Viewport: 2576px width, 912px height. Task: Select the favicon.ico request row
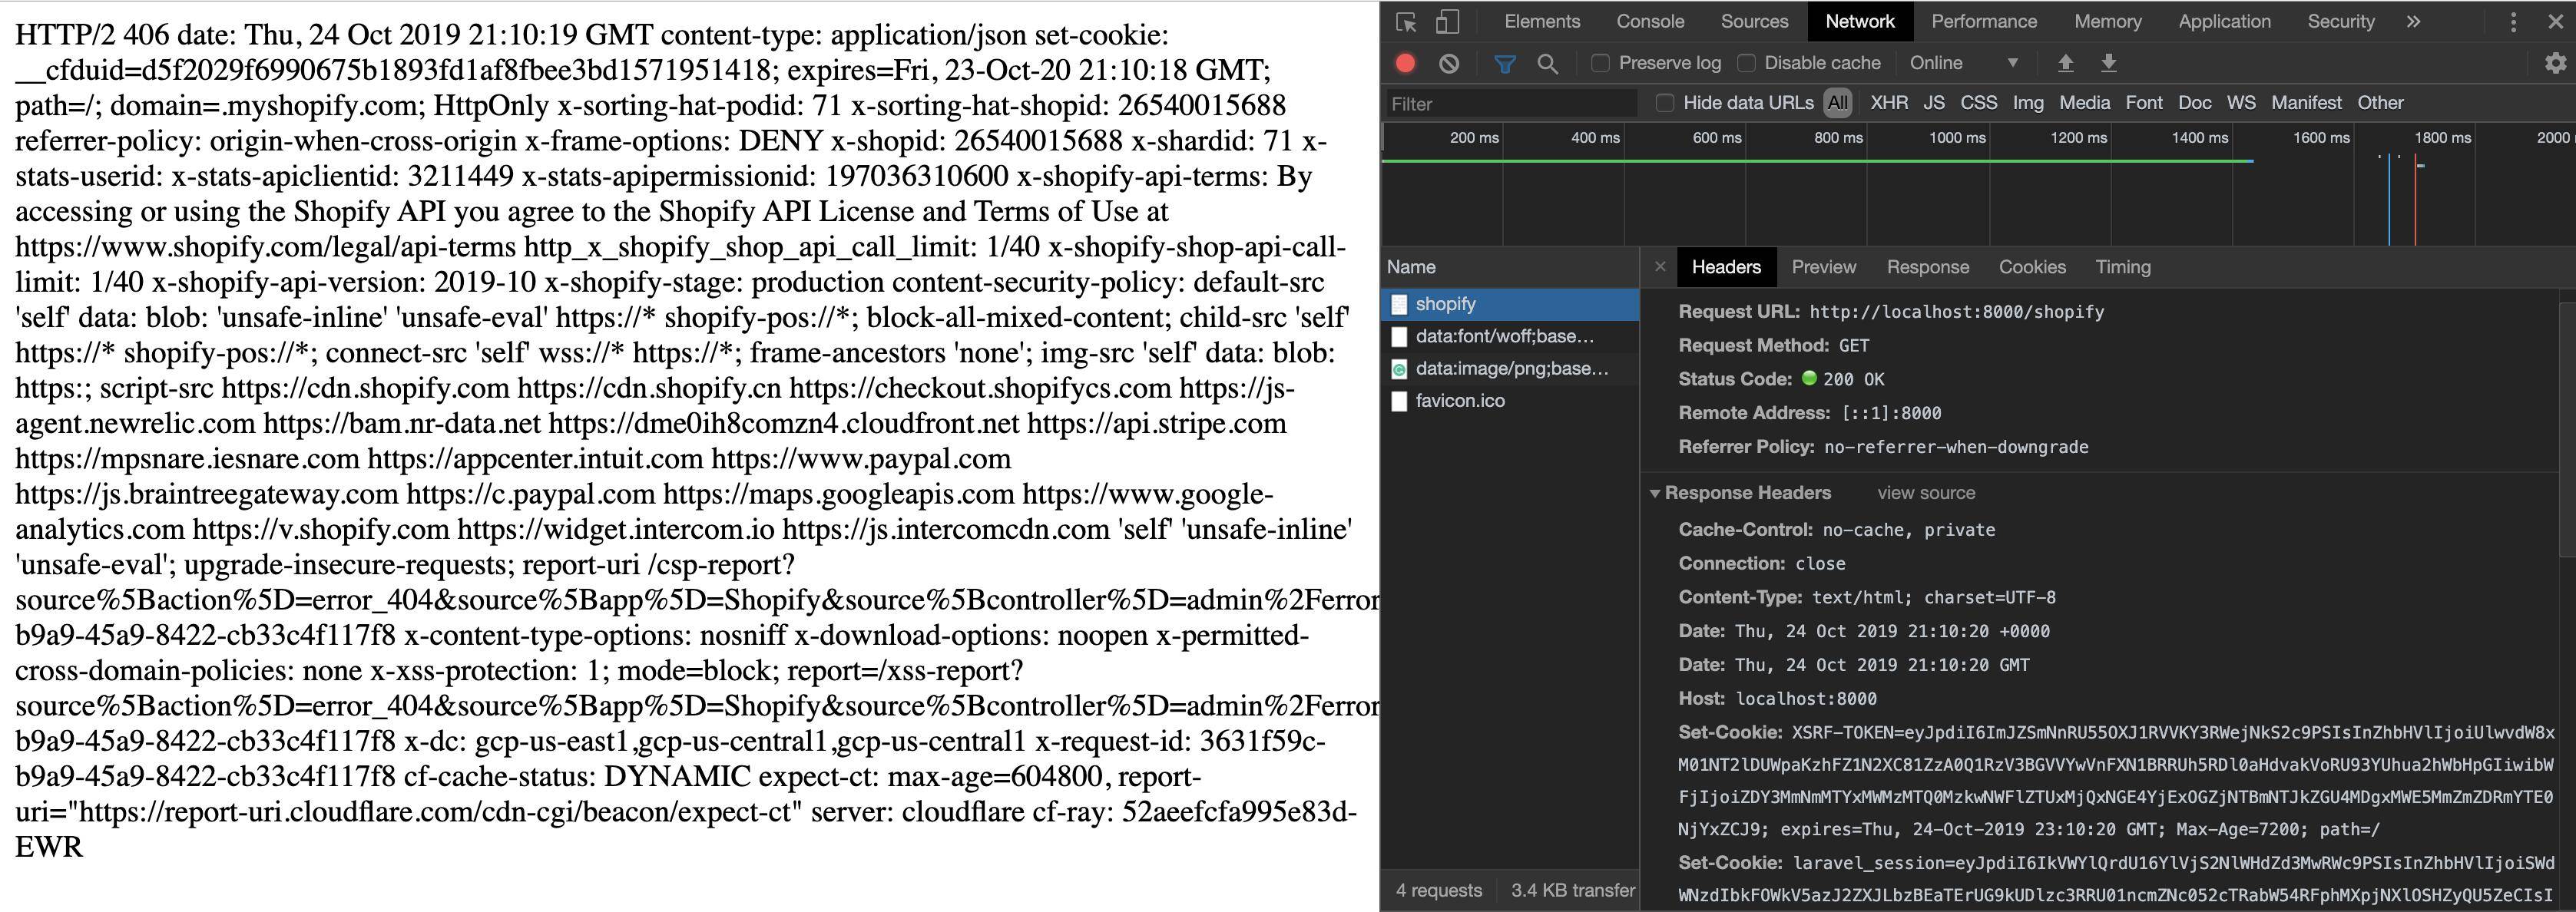(1510, 401)
